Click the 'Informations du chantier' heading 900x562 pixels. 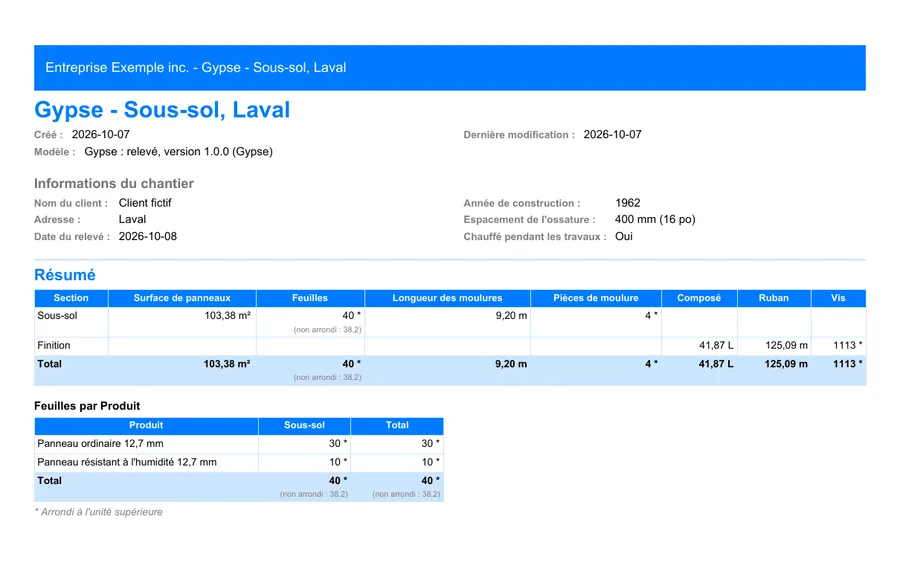(x=114, y=183)
